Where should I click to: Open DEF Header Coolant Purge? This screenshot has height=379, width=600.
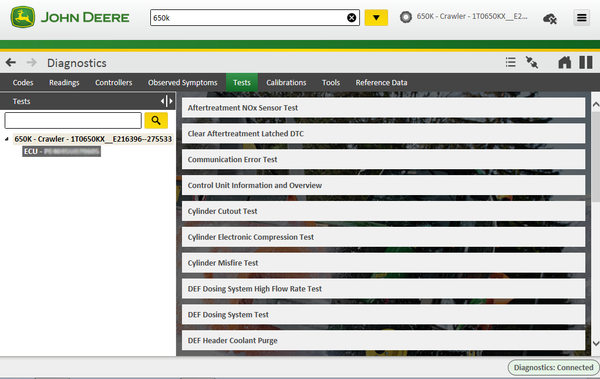pos(383,340)
